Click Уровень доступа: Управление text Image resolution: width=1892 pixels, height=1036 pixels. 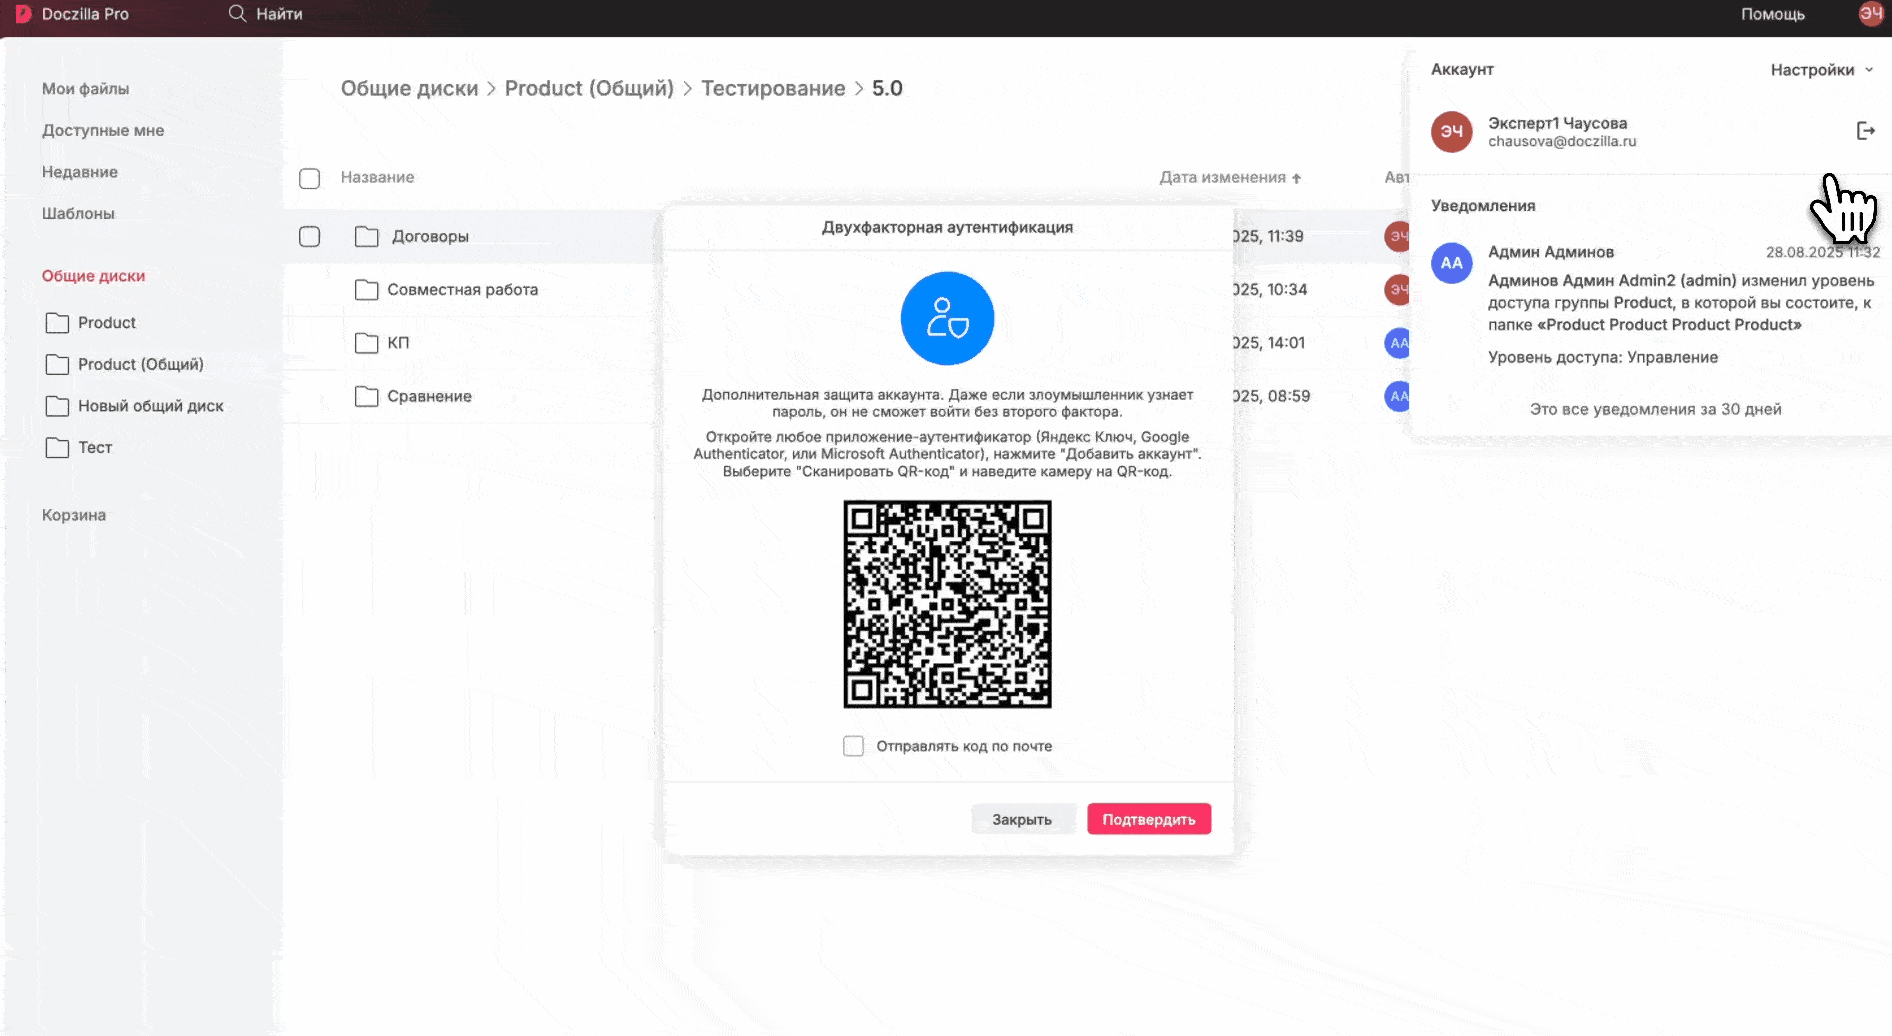tap(1603, 357)
